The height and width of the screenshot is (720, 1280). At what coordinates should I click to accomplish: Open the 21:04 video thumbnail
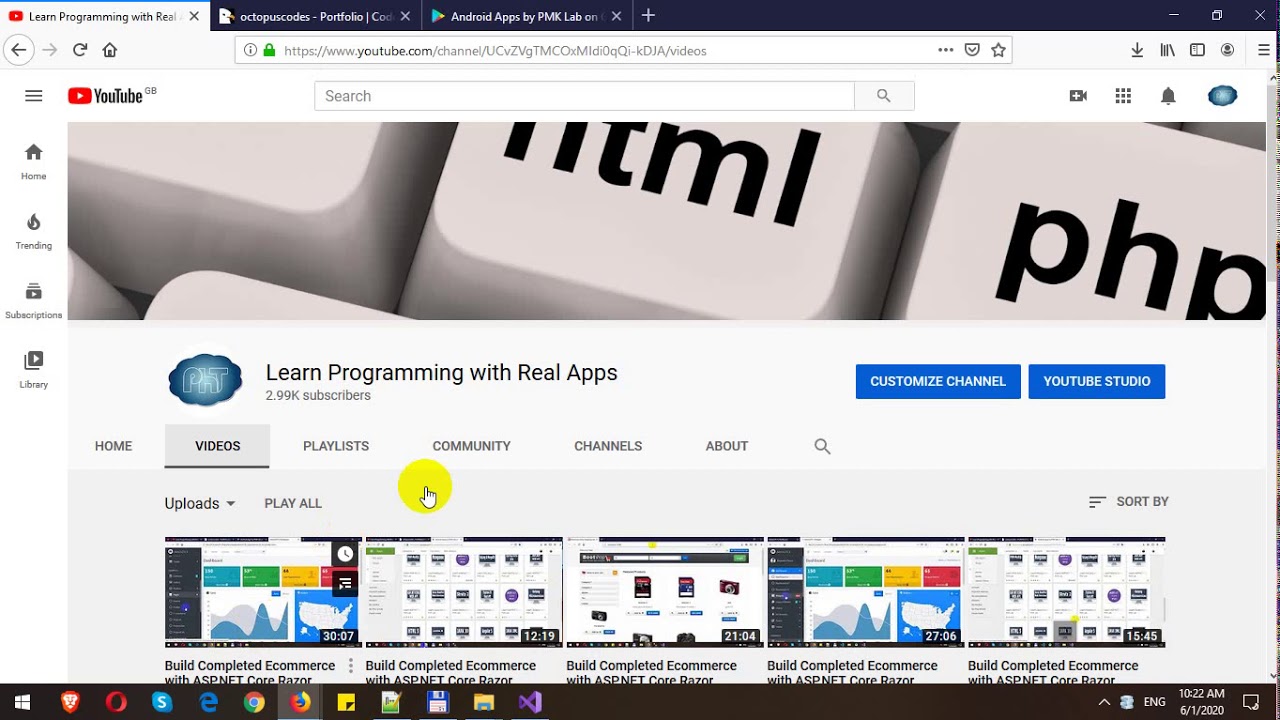(x=665, y=592)
